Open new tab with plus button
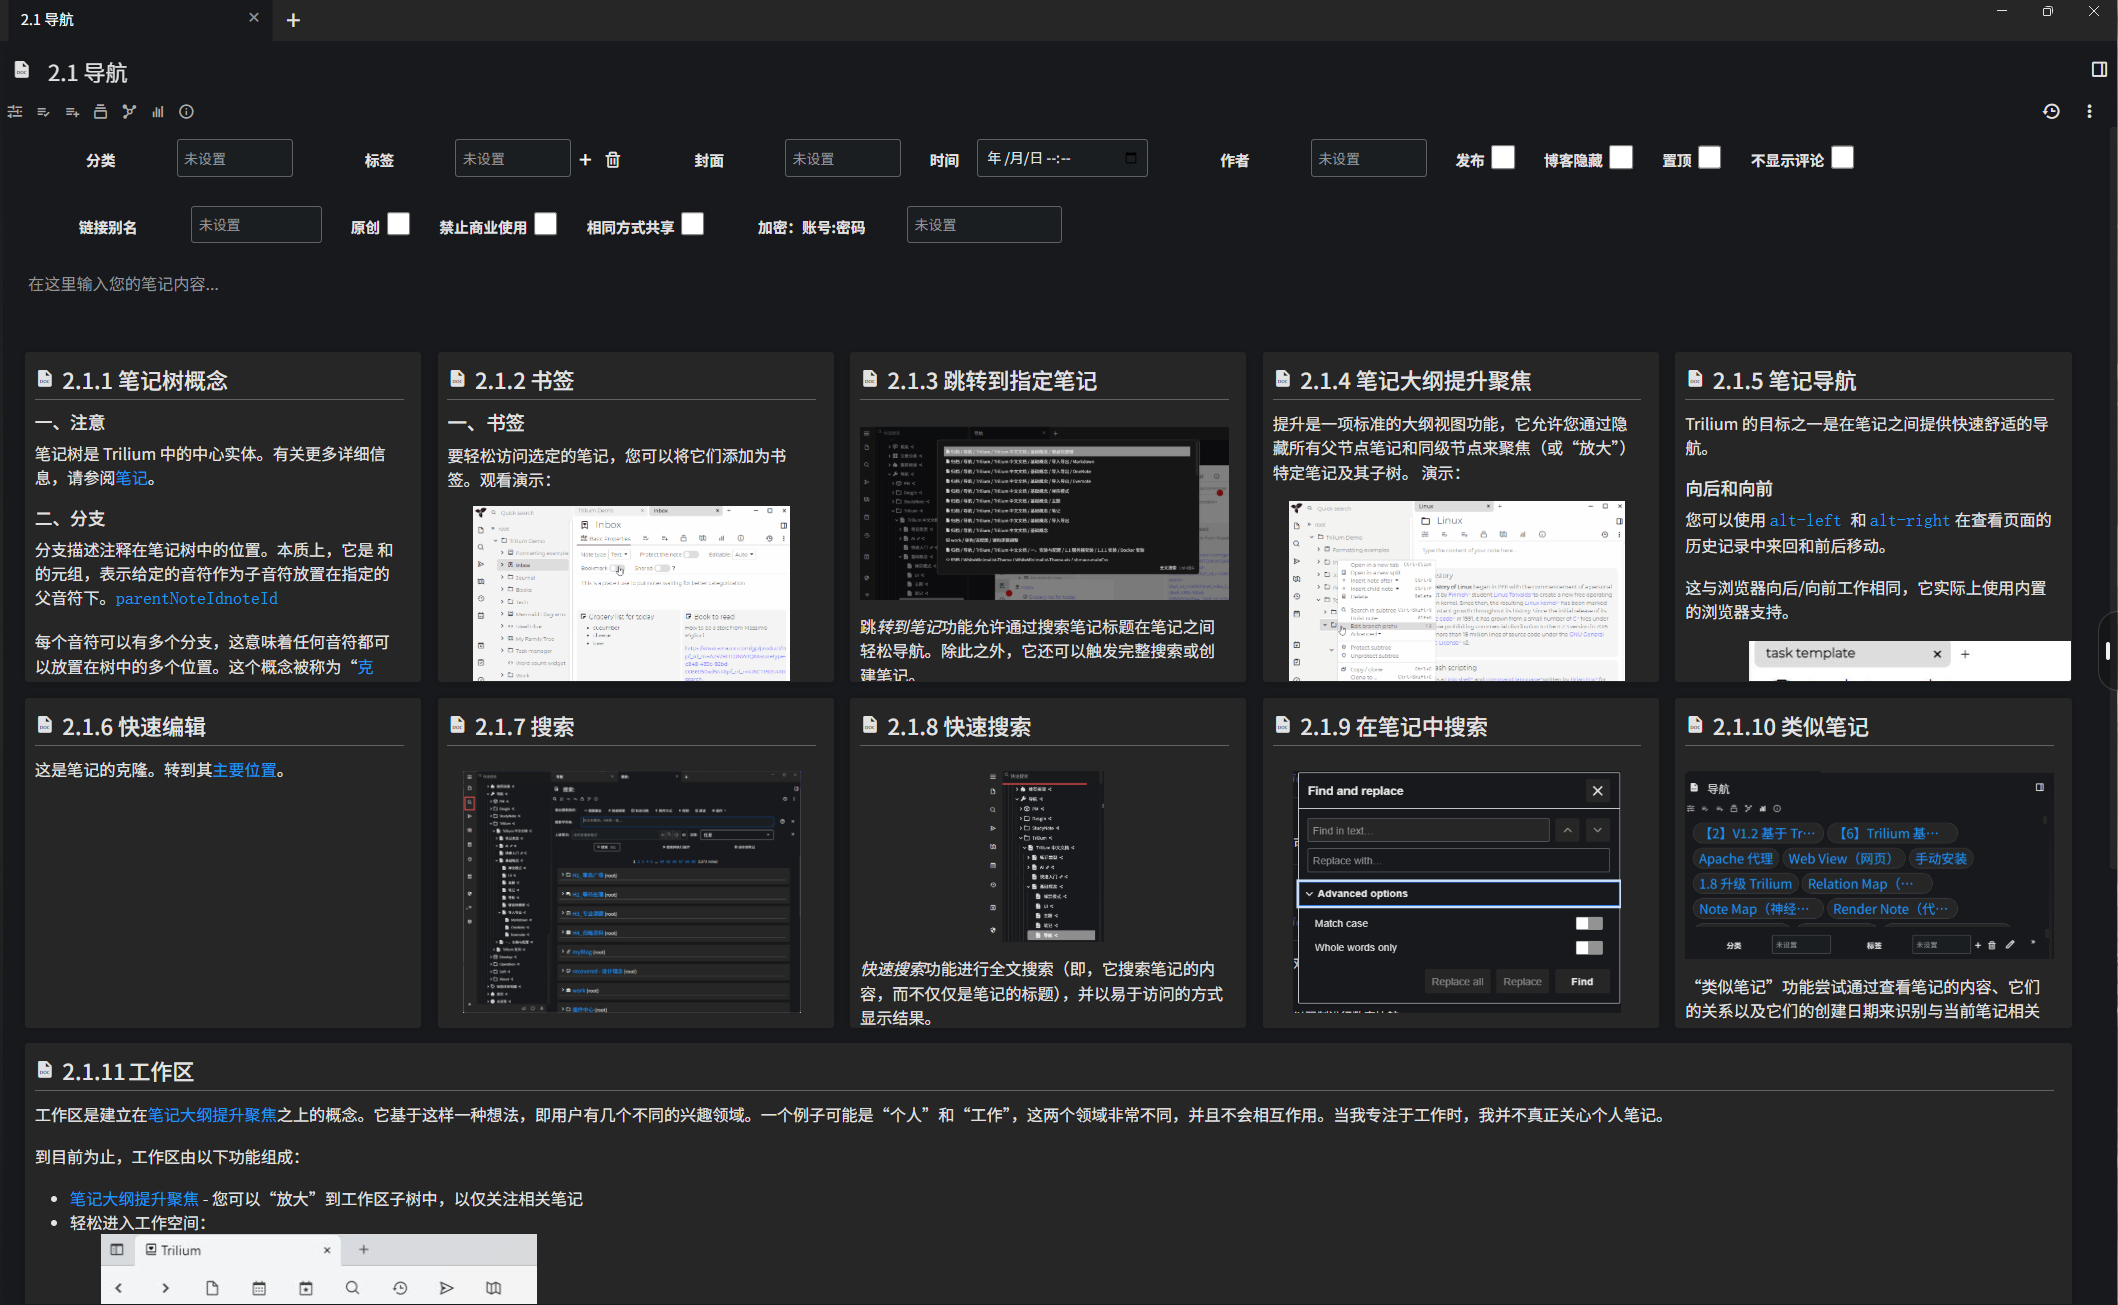The image size is (2118, 1305). [x=293, y=20]
